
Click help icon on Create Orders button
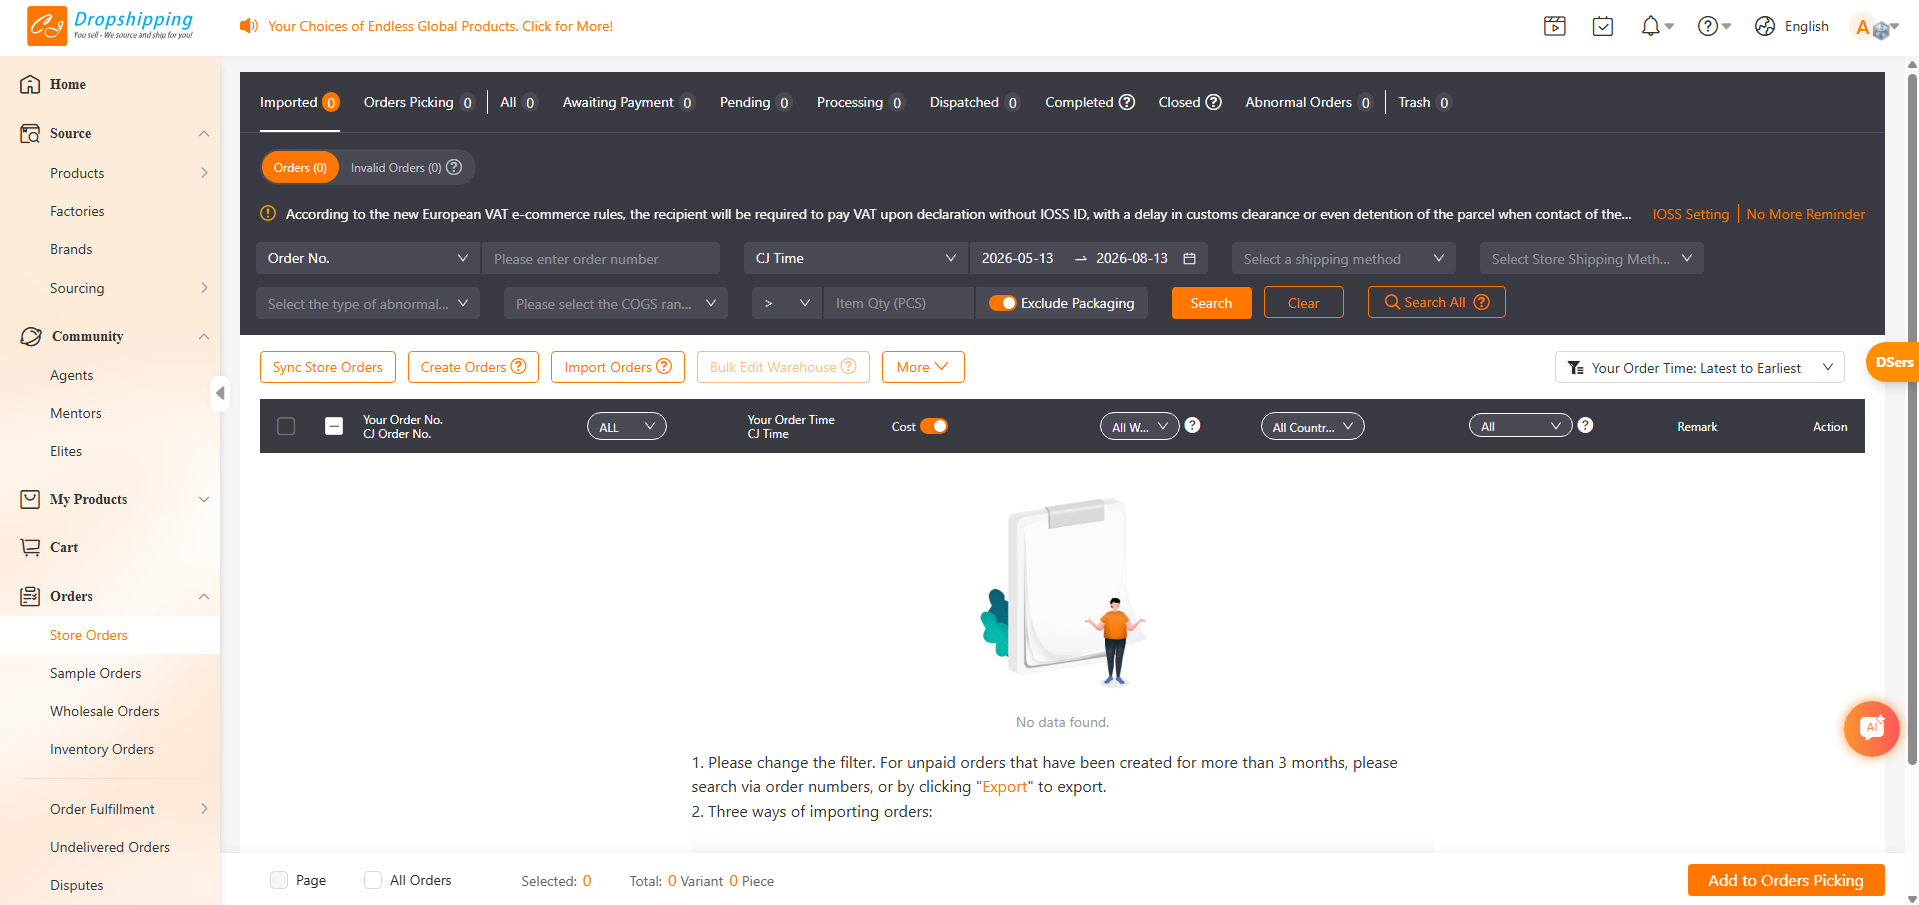point(518,366)
